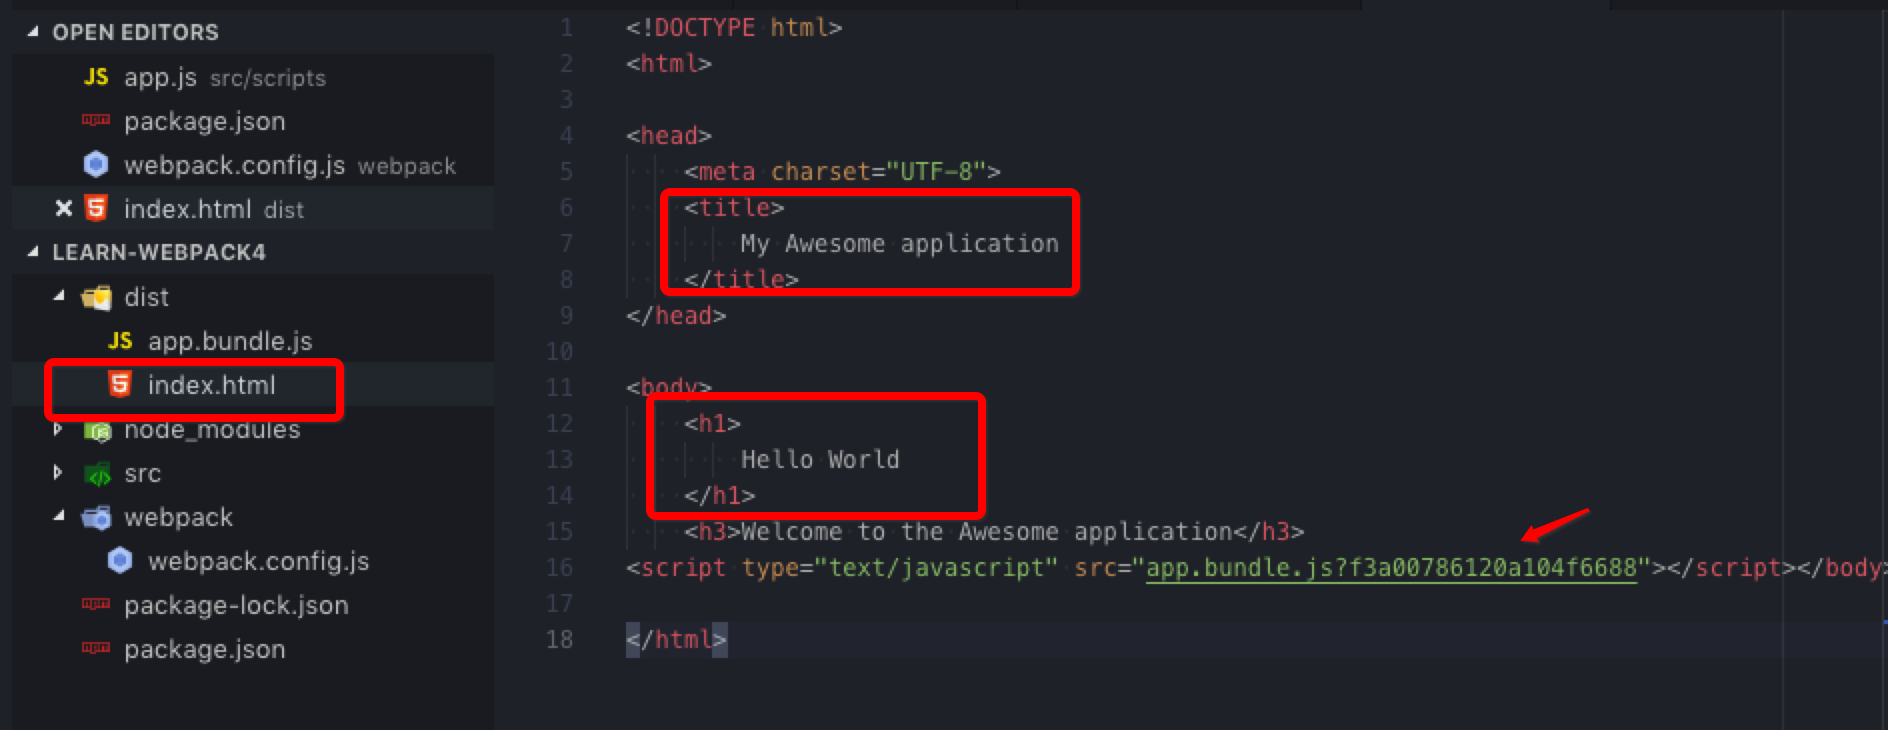Click the webpack icon of webpack.config.js in tree
Viewport: 1888px width, 730px height.
point(120,560)
